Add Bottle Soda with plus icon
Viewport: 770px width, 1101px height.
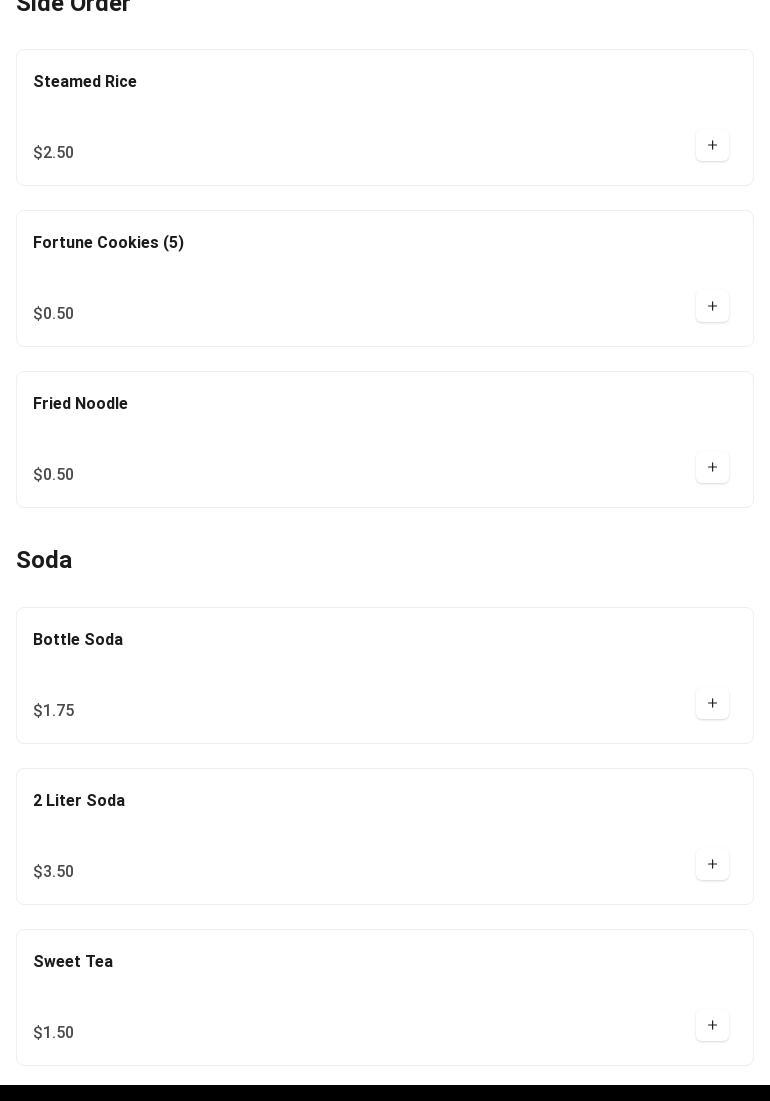tap(712, 704)
